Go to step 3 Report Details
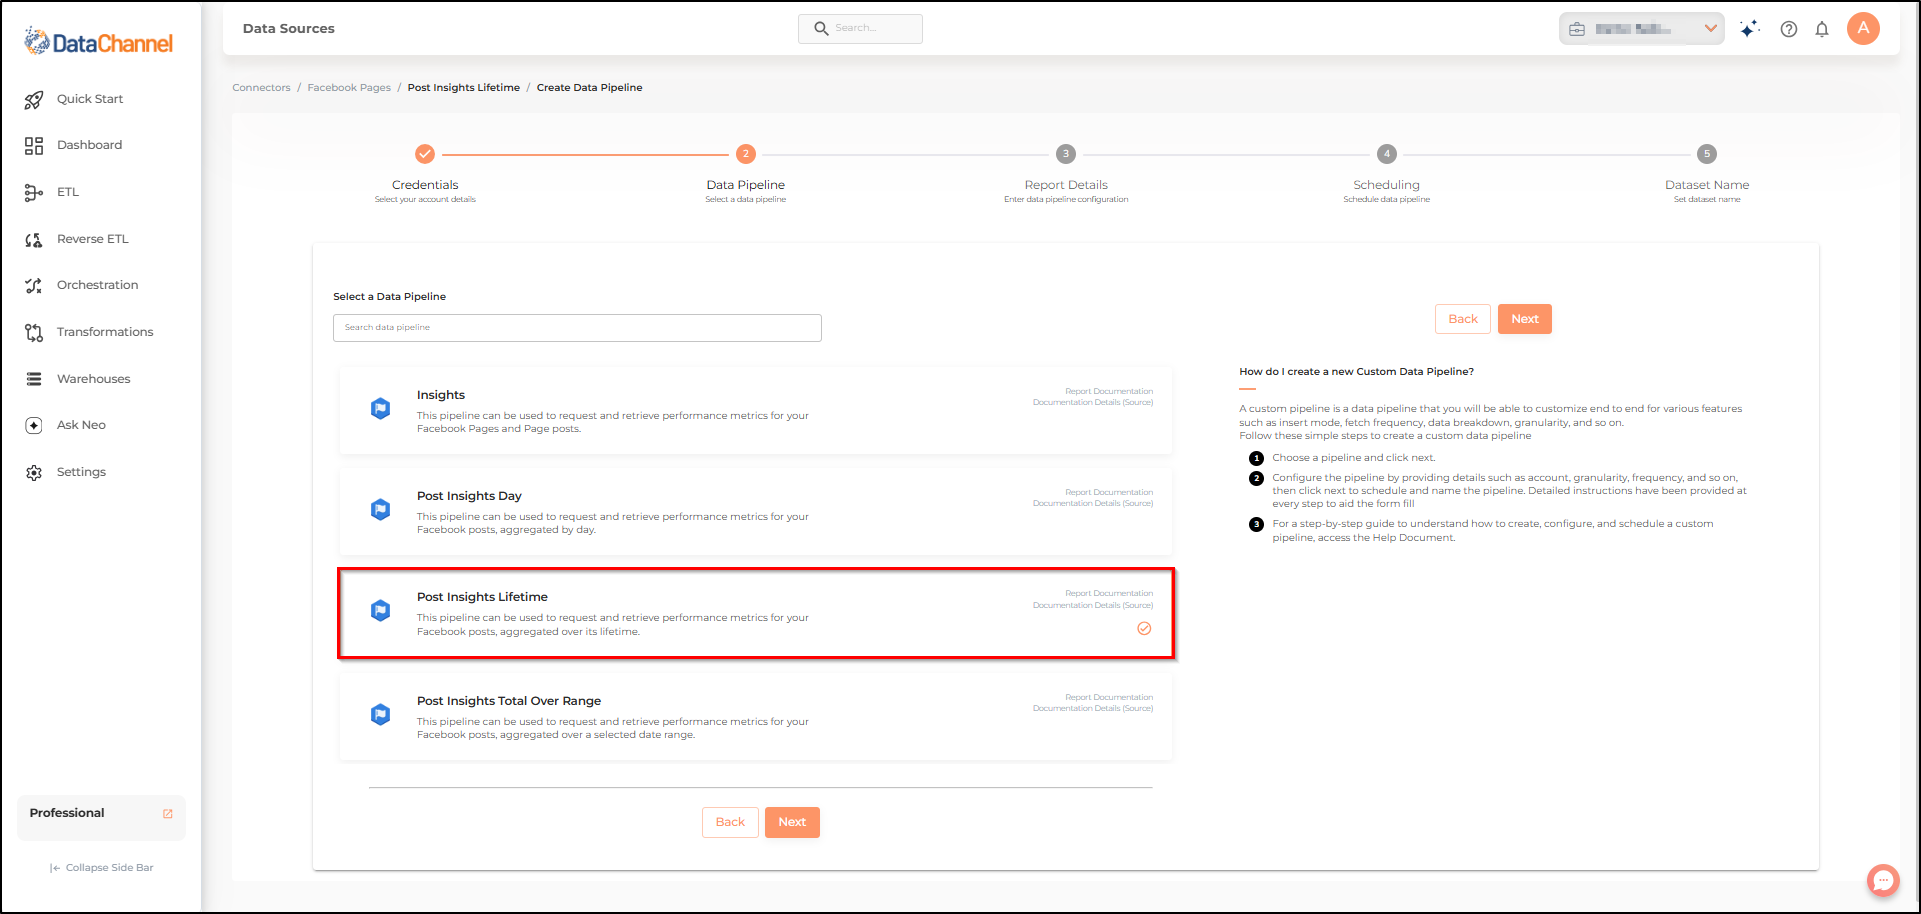Screen dimensions: 1921x914 (1066, 154)
